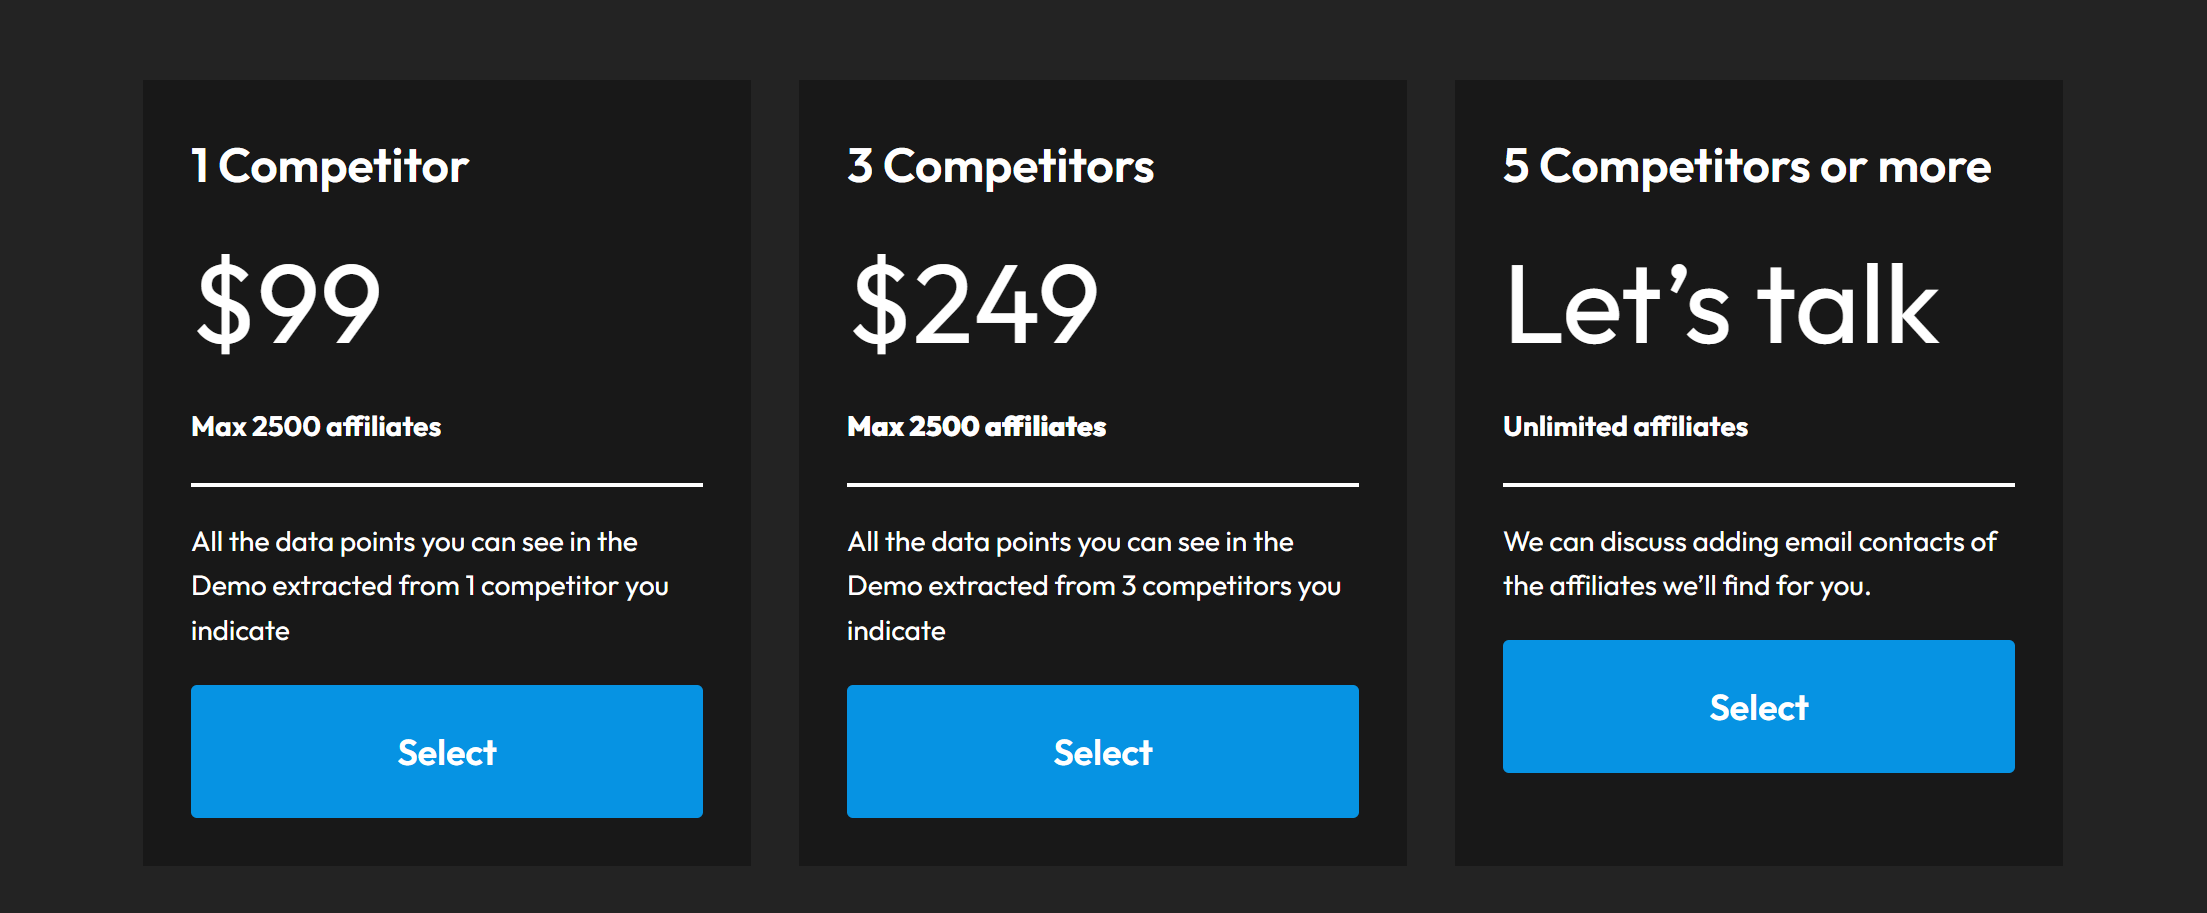
Task: Click the $99 price text
Action: (x=288, y=302)
